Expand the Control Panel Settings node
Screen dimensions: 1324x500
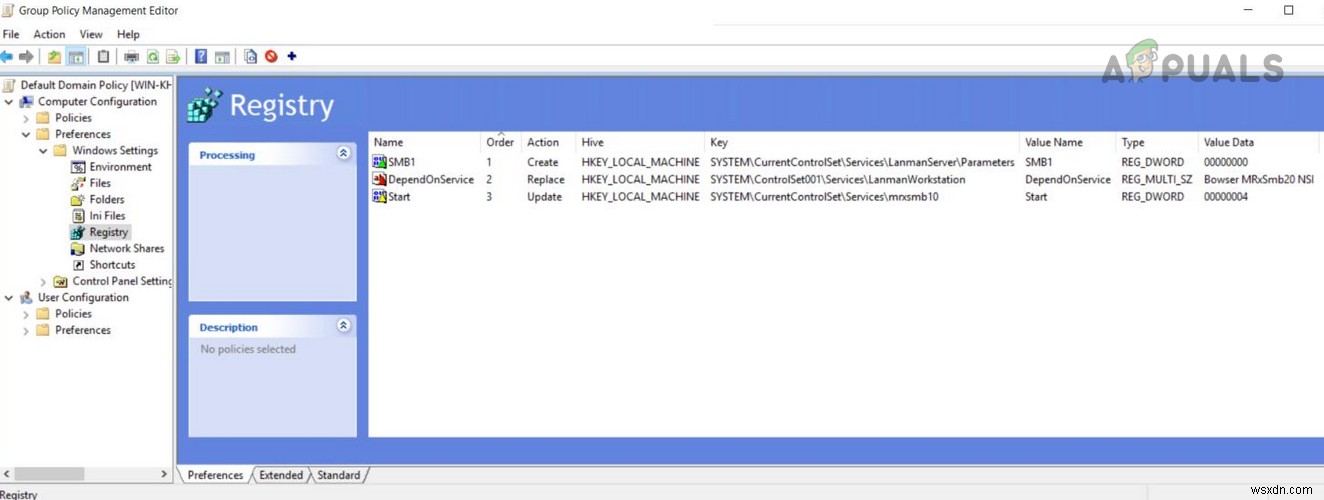43,282
